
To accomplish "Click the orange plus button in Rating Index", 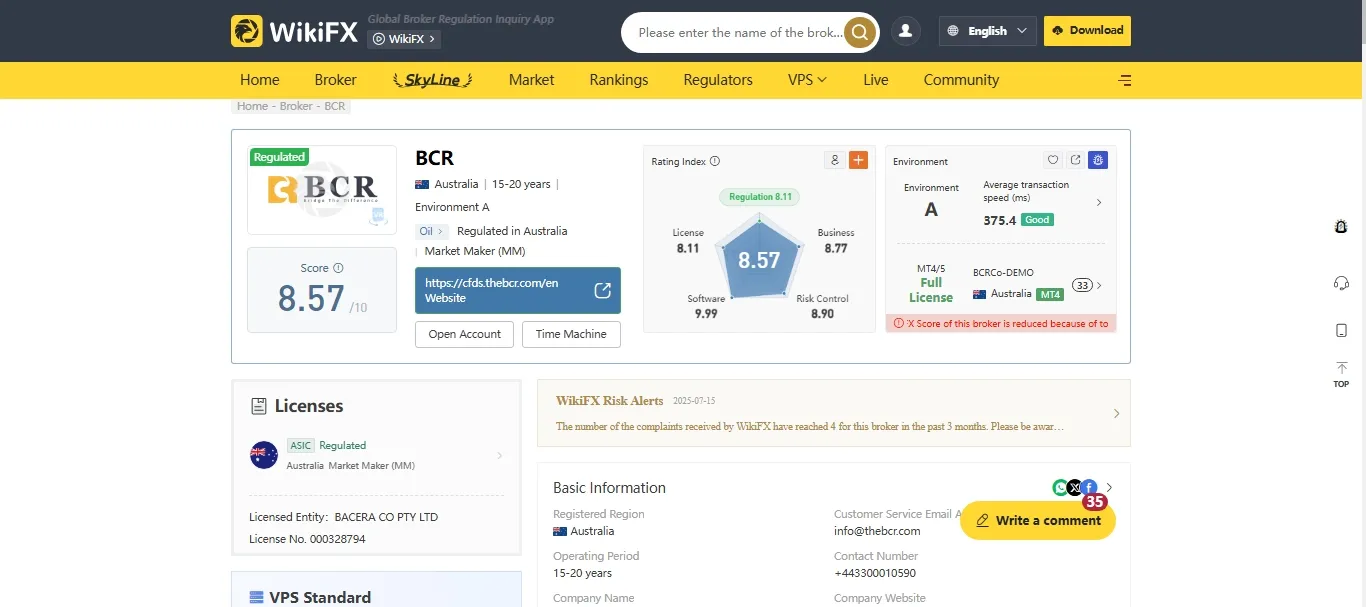I will pos(858,160).
